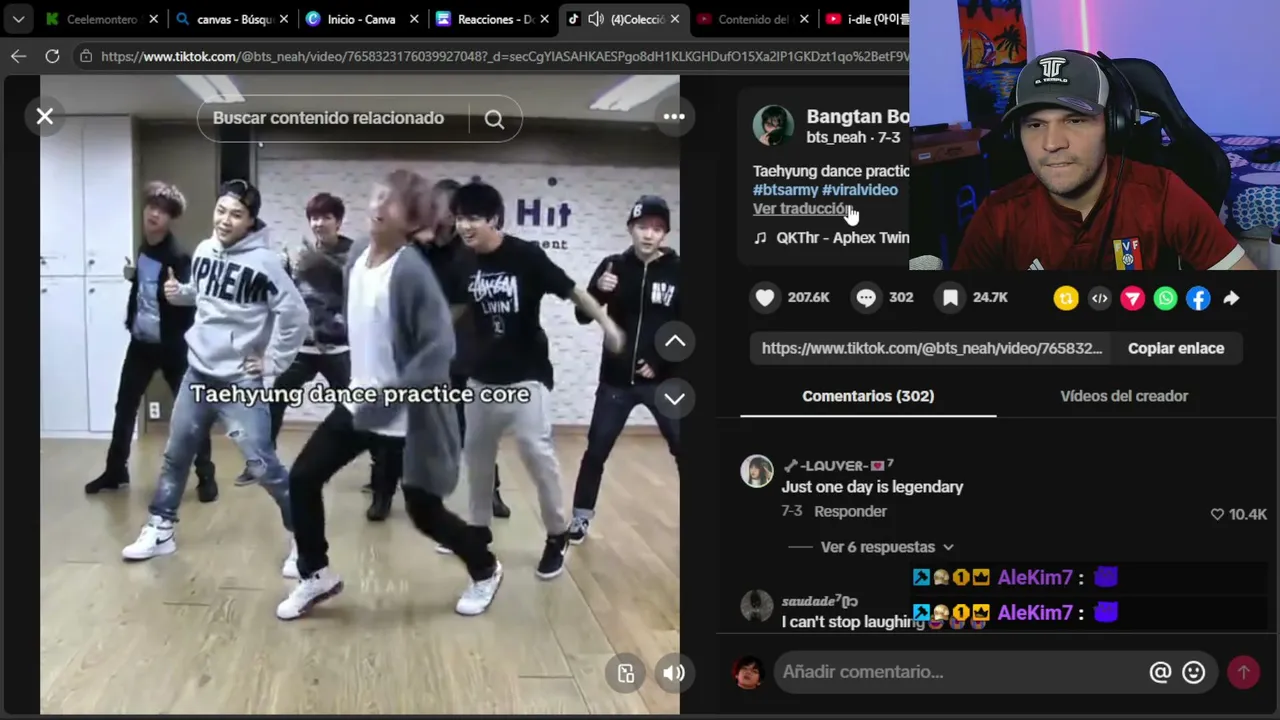Click the 24.7K saves count
The height and width of the screenshot is (720, 1280).
[990, 298]
